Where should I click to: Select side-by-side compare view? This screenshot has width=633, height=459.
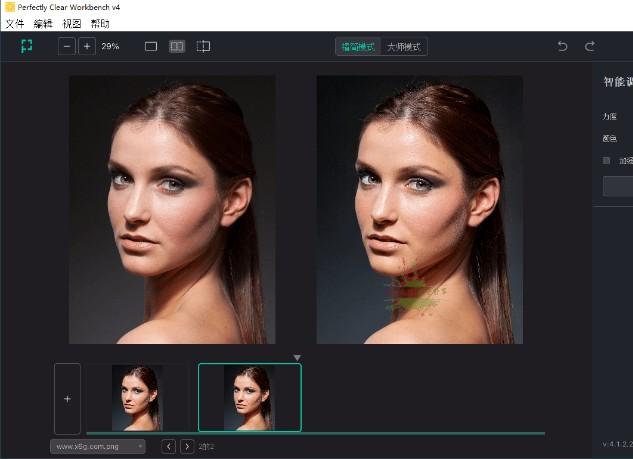coord(177,46)
